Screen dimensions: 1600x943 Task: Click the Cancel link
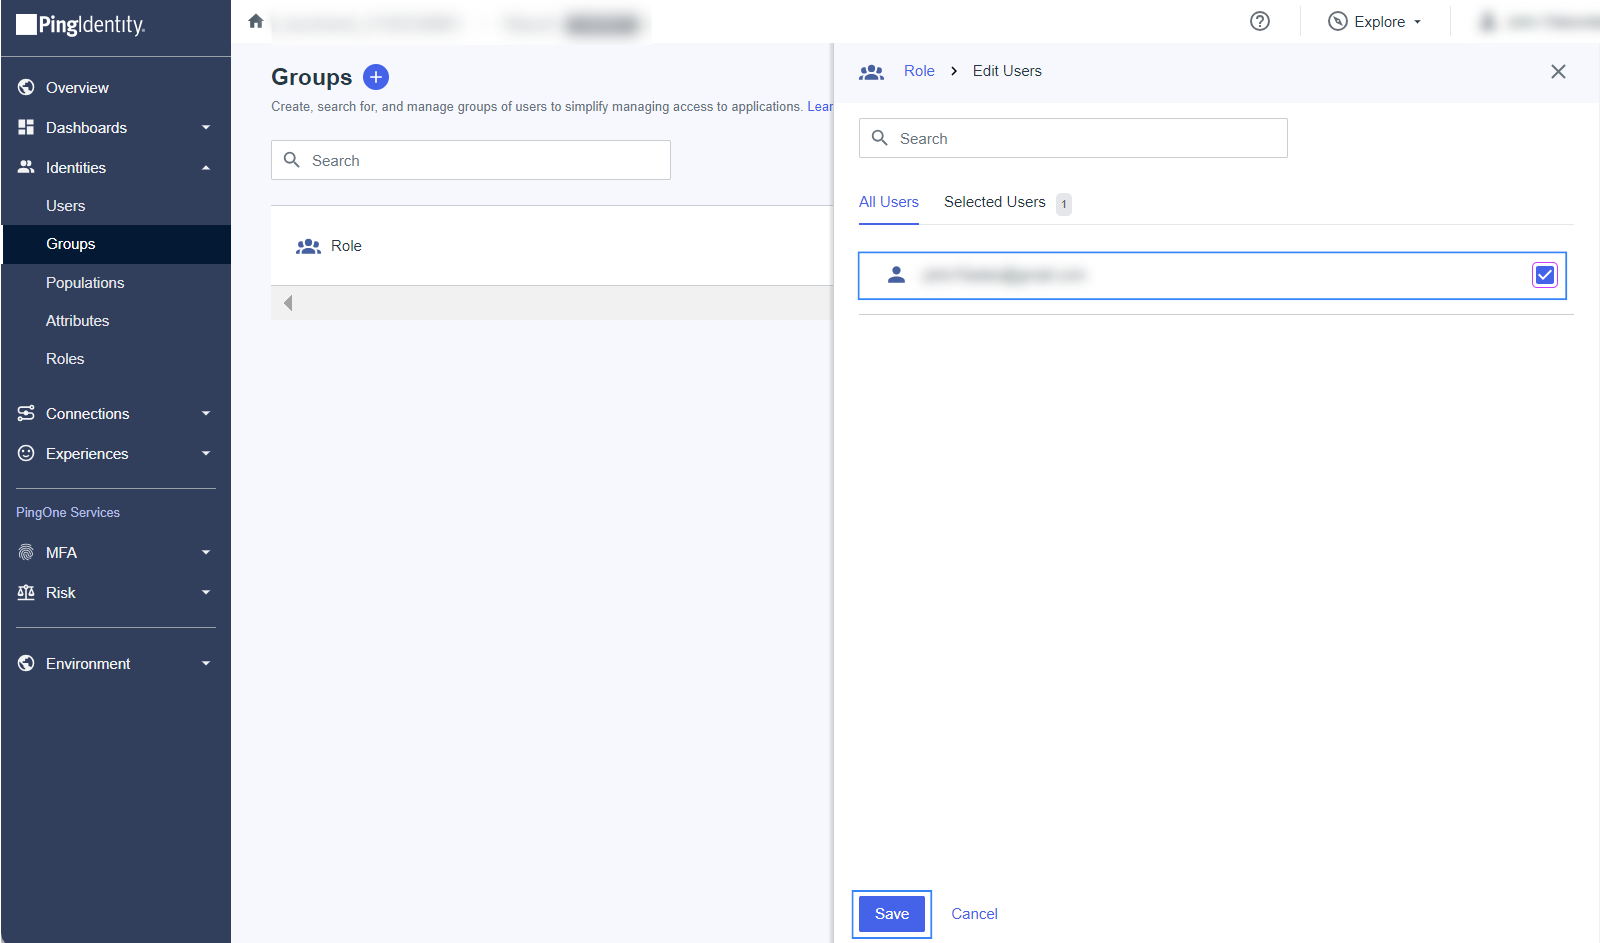(974, 914)
